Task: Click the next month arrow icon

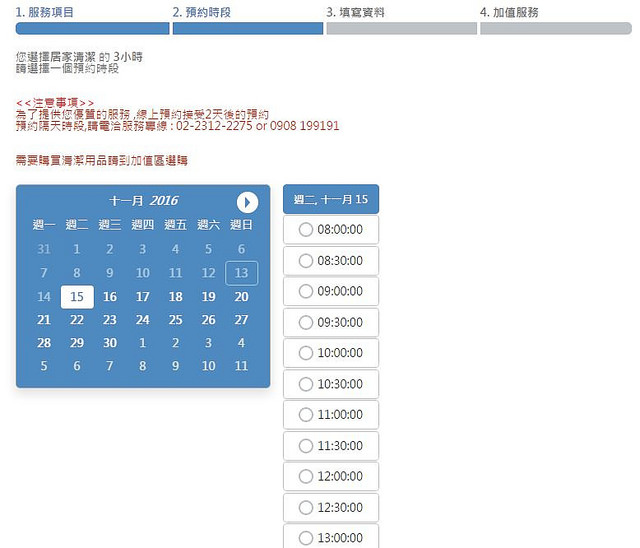Action: click(x=247, y=202)
